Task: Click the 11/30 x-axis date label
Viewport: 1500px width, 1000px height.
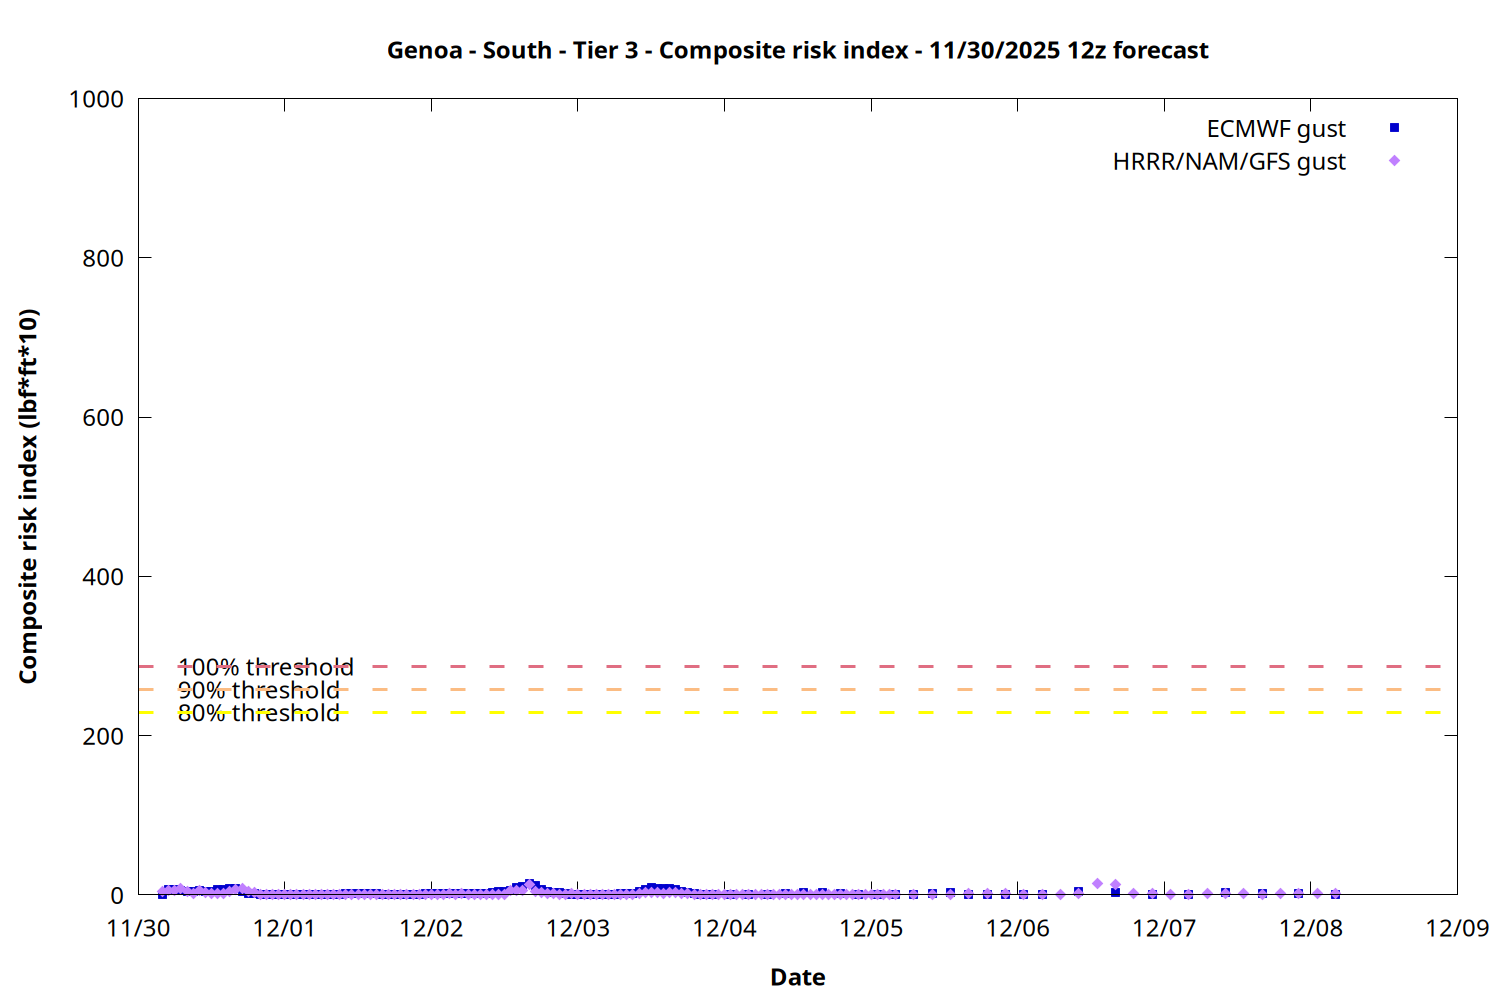Action: [x=138, y=928]
